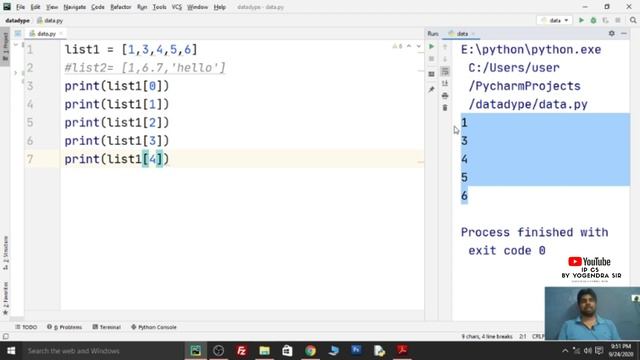The image size is (640, 360).
Task: Open Run panel settings gear
Action: point(611,33)
